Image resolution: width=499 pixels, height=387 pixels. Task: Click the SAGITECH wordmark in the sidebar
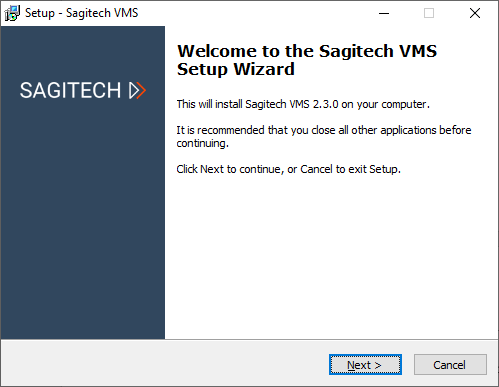(70, 90)
